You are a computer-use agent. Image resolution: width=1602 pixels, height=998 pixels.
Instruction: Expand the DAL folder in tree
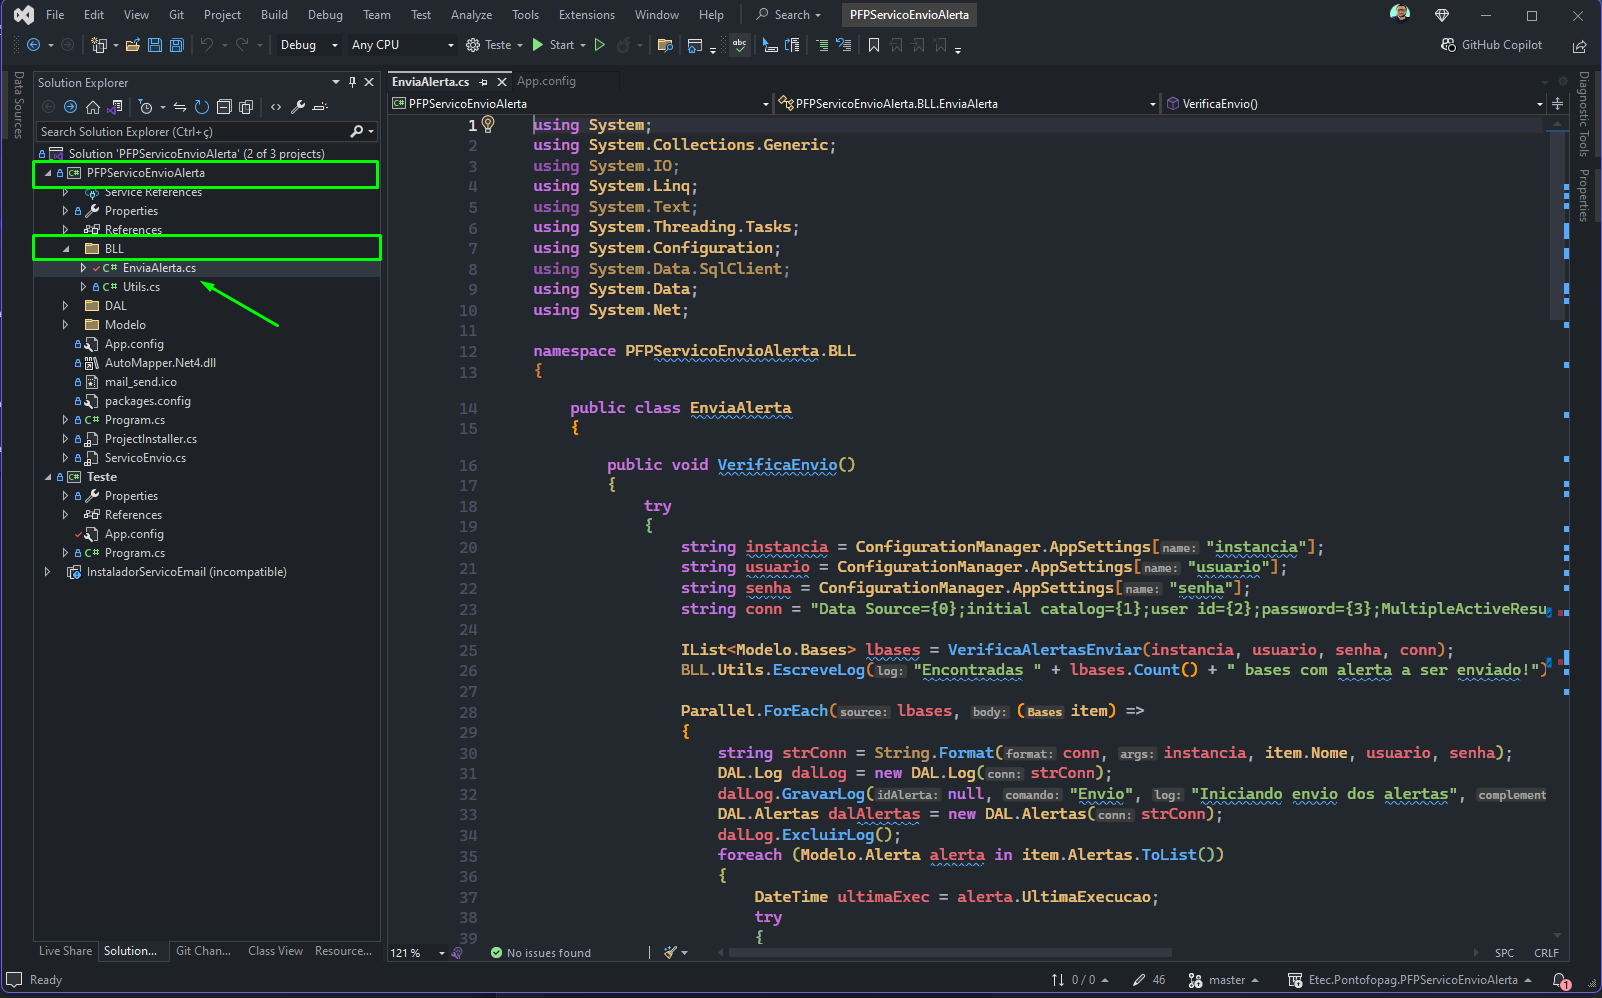[66, 306]
